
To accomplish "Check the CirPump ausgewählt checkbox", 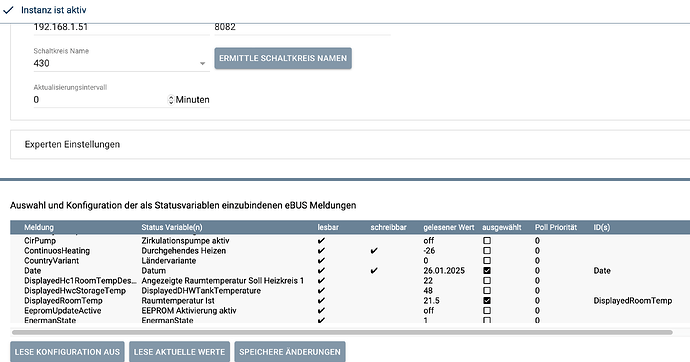I will [487, 241].
